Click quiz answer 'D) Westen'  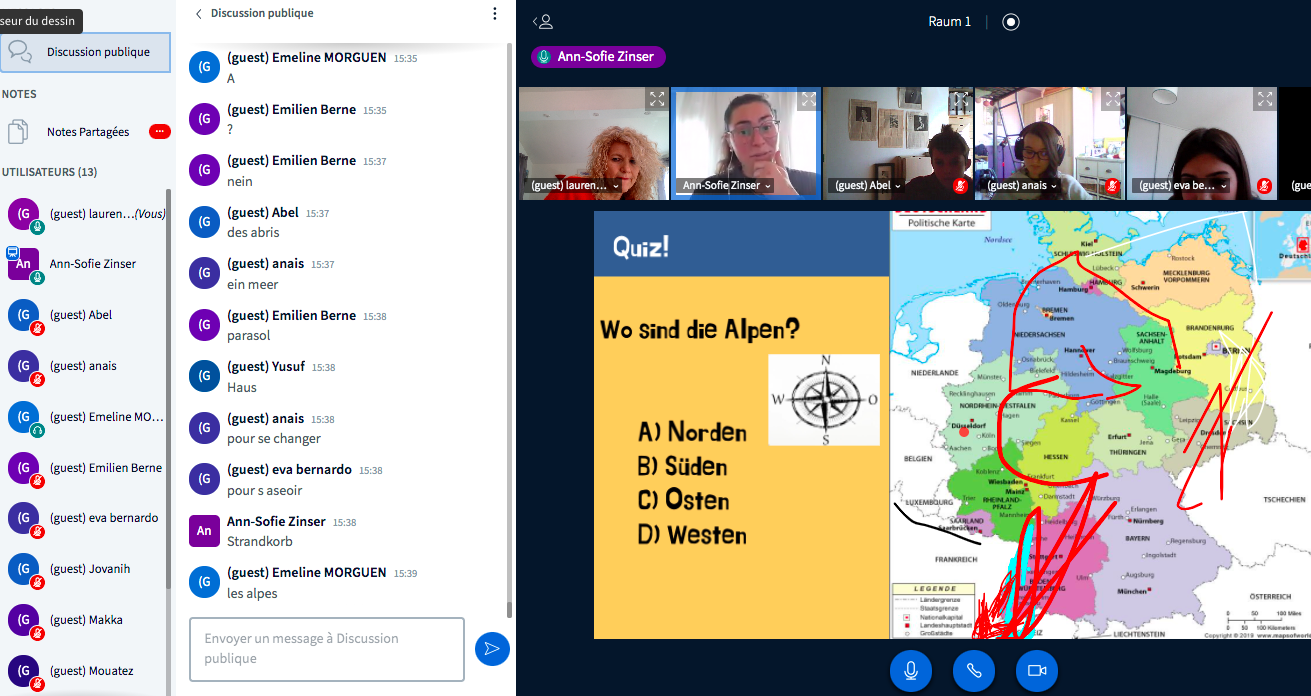tap(692, 535)
